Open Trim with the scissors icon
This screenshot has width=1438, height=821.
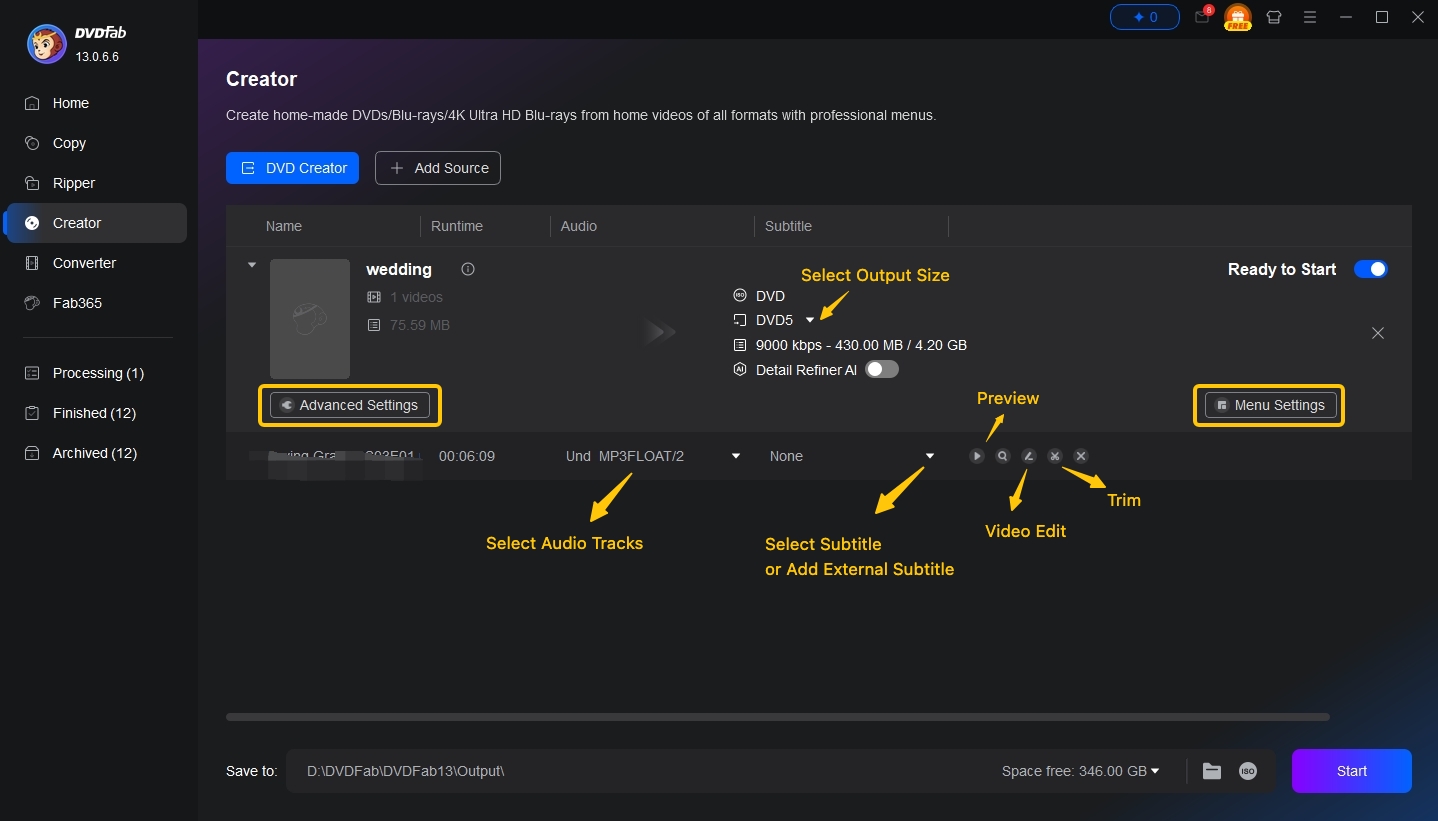[x=1055, y=456]
